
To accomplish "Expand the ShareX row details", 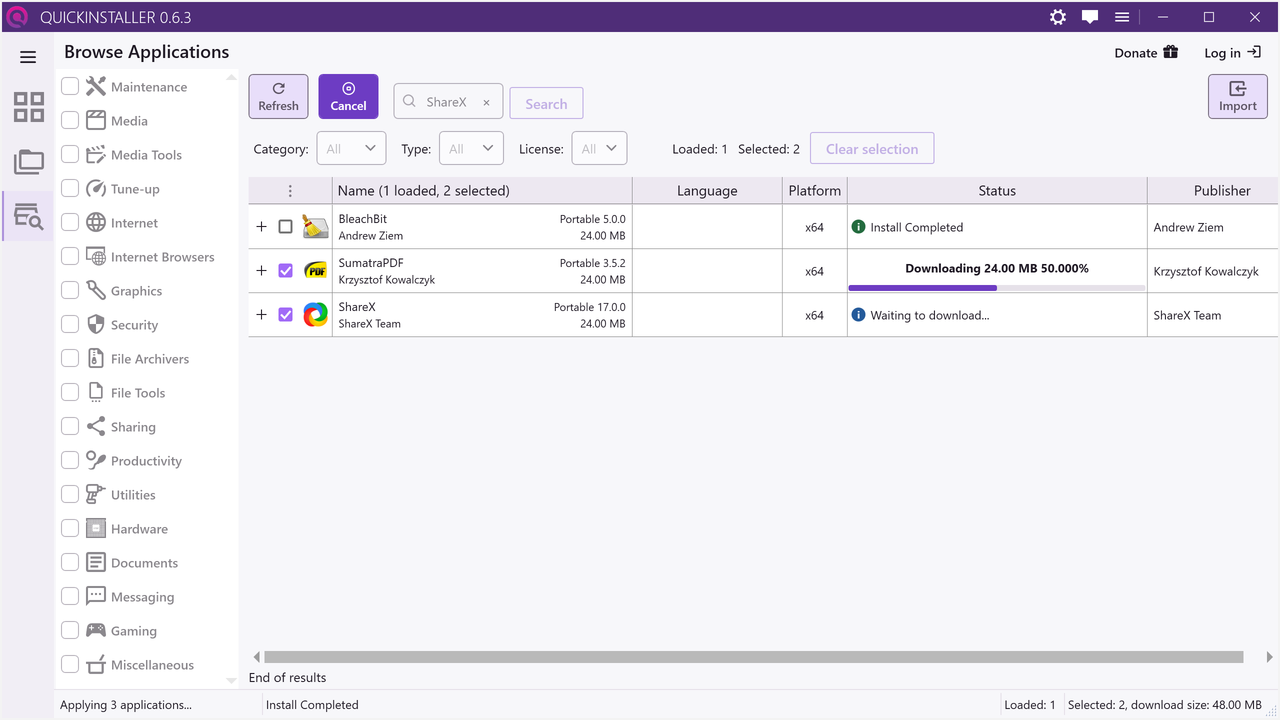I will point(262,314).
